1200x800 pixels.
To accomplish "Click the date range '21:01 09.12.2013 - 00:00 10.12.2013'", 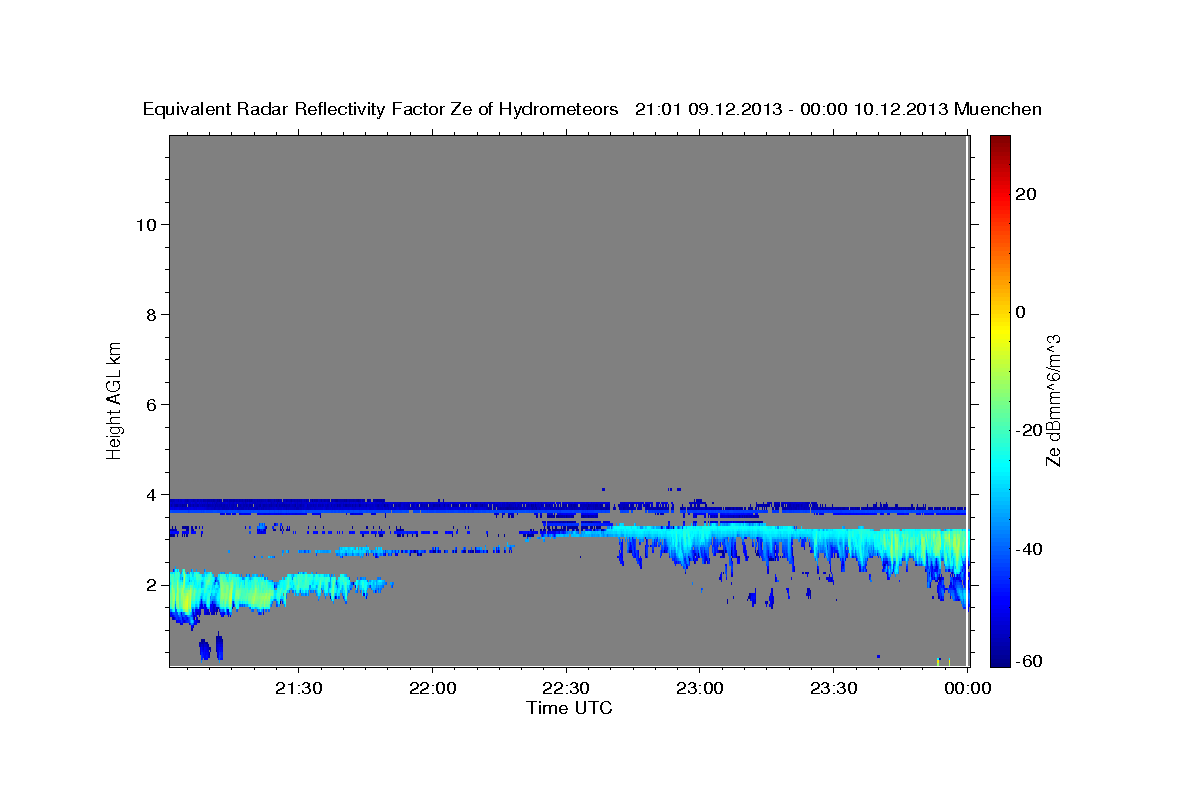I will coord(792,109).
